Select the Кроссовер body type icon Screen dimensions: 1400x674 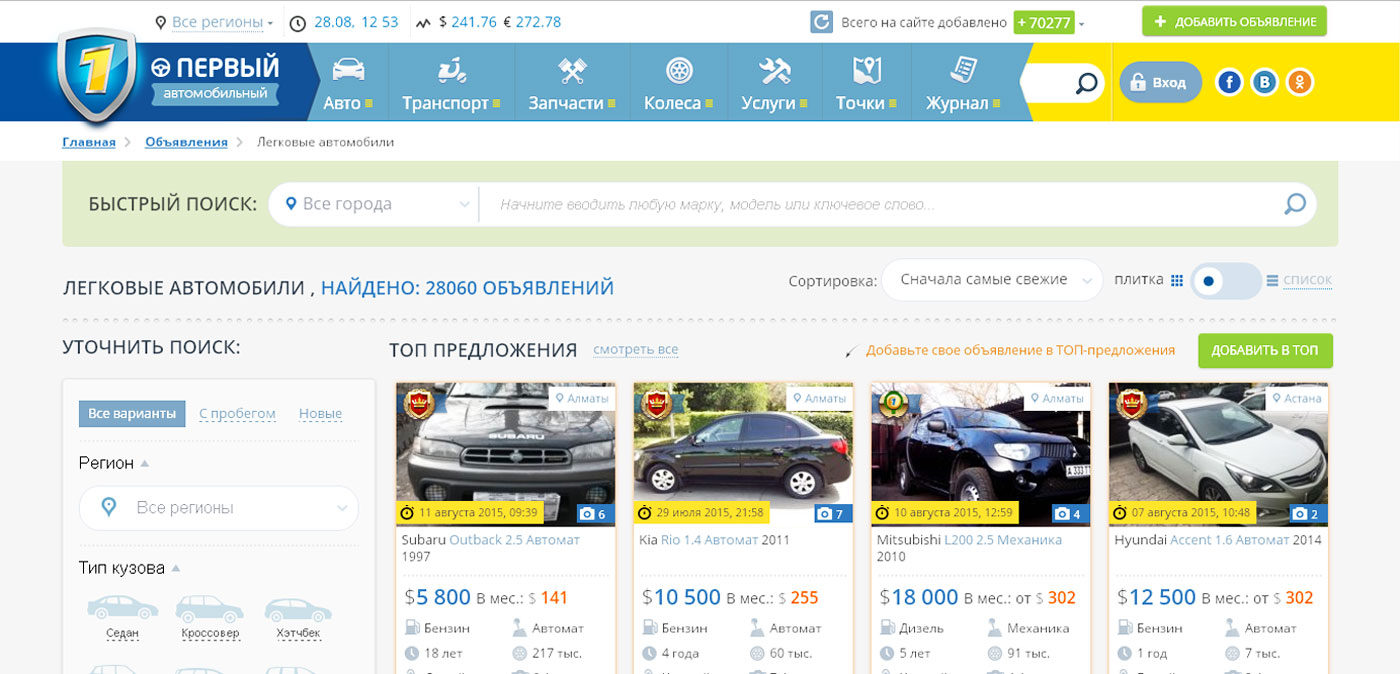[x=210, y=607]
